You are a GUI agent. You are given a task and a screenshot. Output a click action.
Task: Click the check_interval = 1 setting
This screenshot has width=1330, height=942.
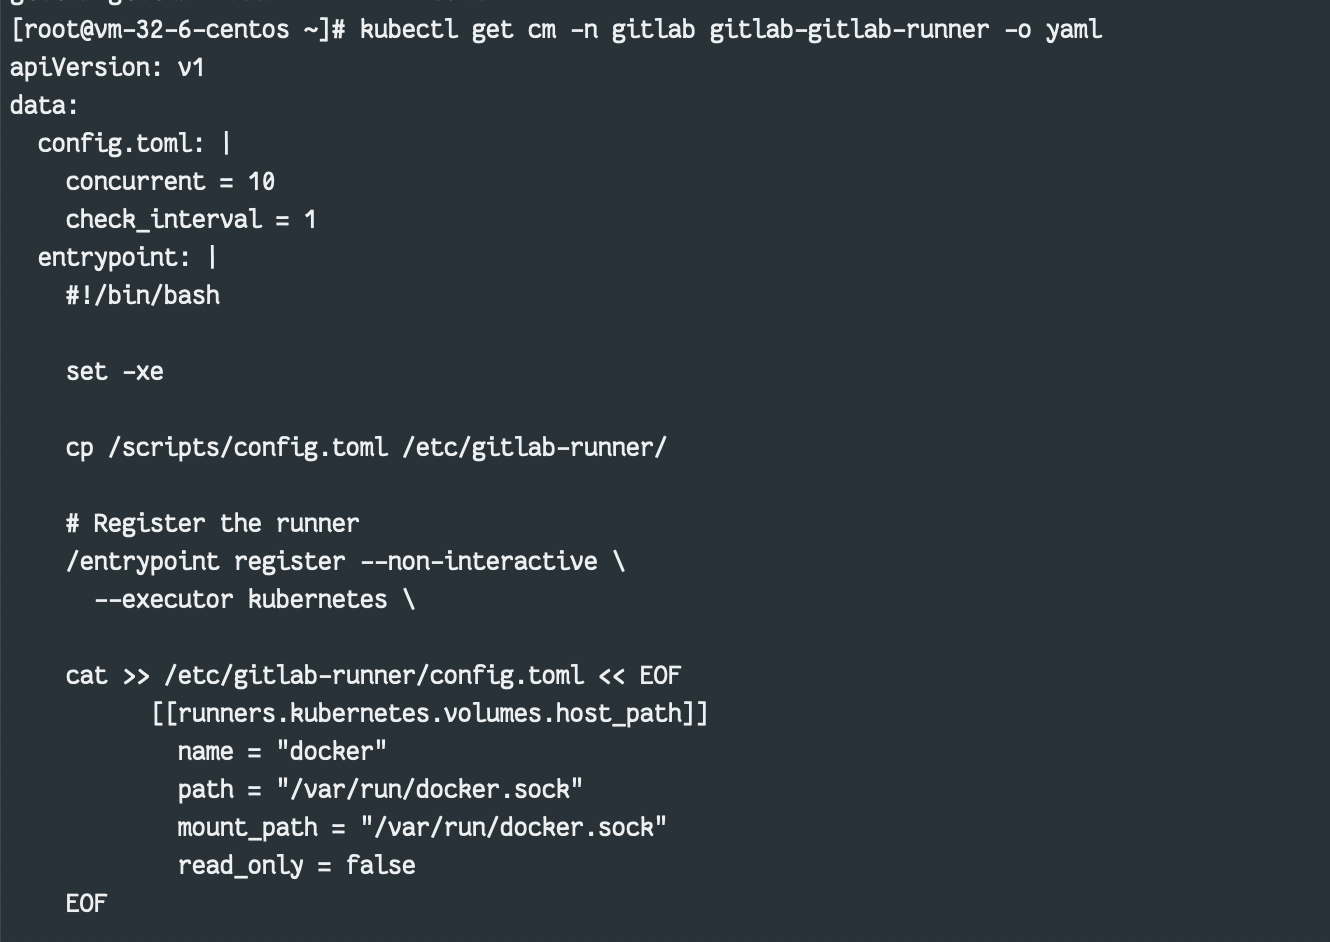tap(191, 220)
